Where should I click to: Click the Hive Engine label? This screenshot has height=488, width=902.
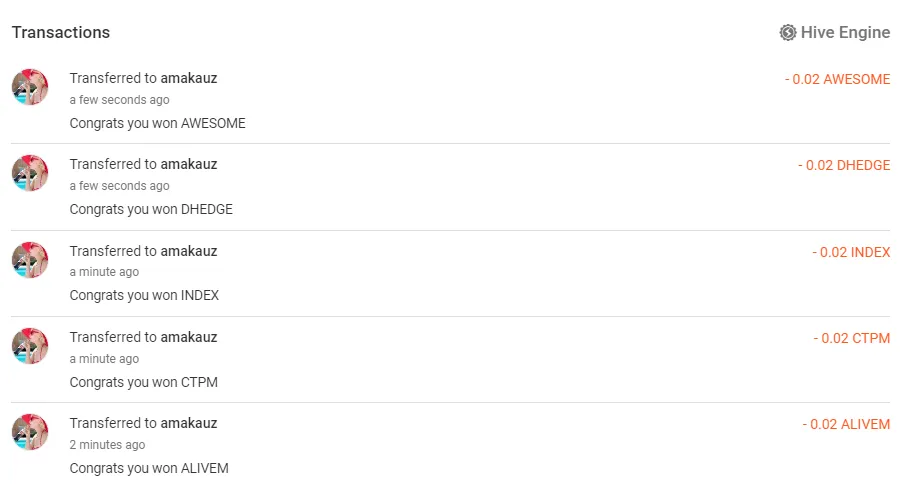tap(845, 33)
